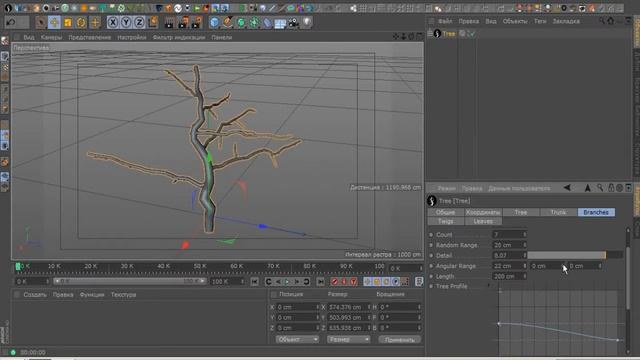This screenshot has width=640, height=360.
Task: Click attribute manager search magnifier
Action: pyautogui.click(x=600, y=188)
